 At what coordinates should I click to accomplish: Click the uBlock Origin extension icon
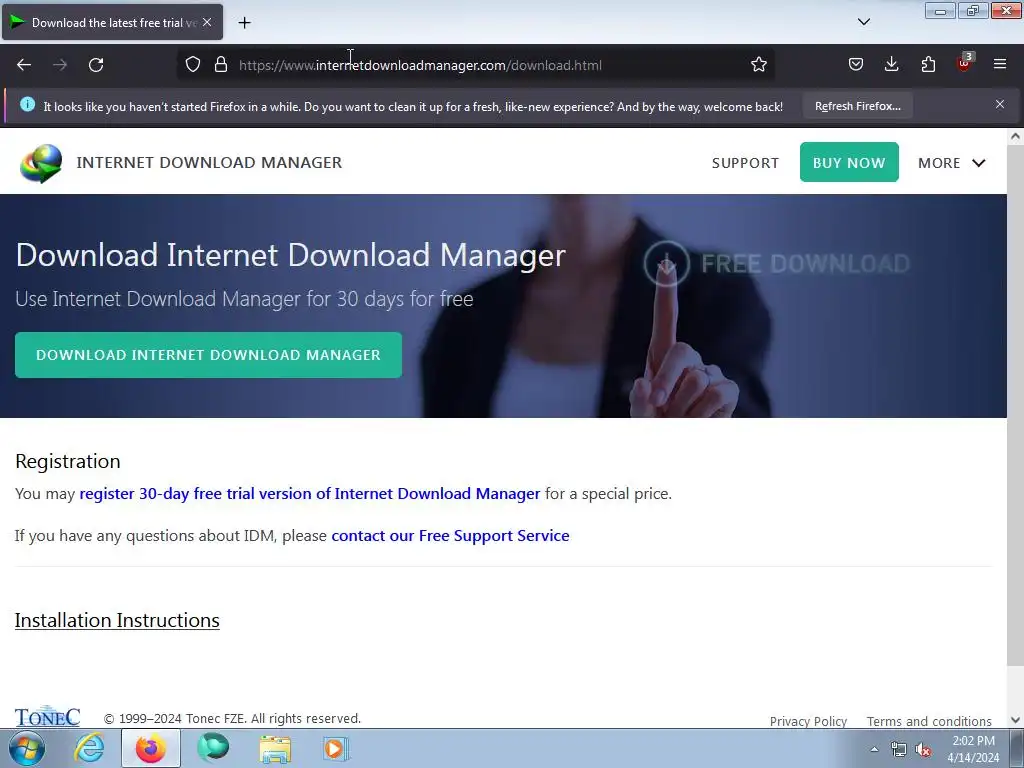pos(964,63)
